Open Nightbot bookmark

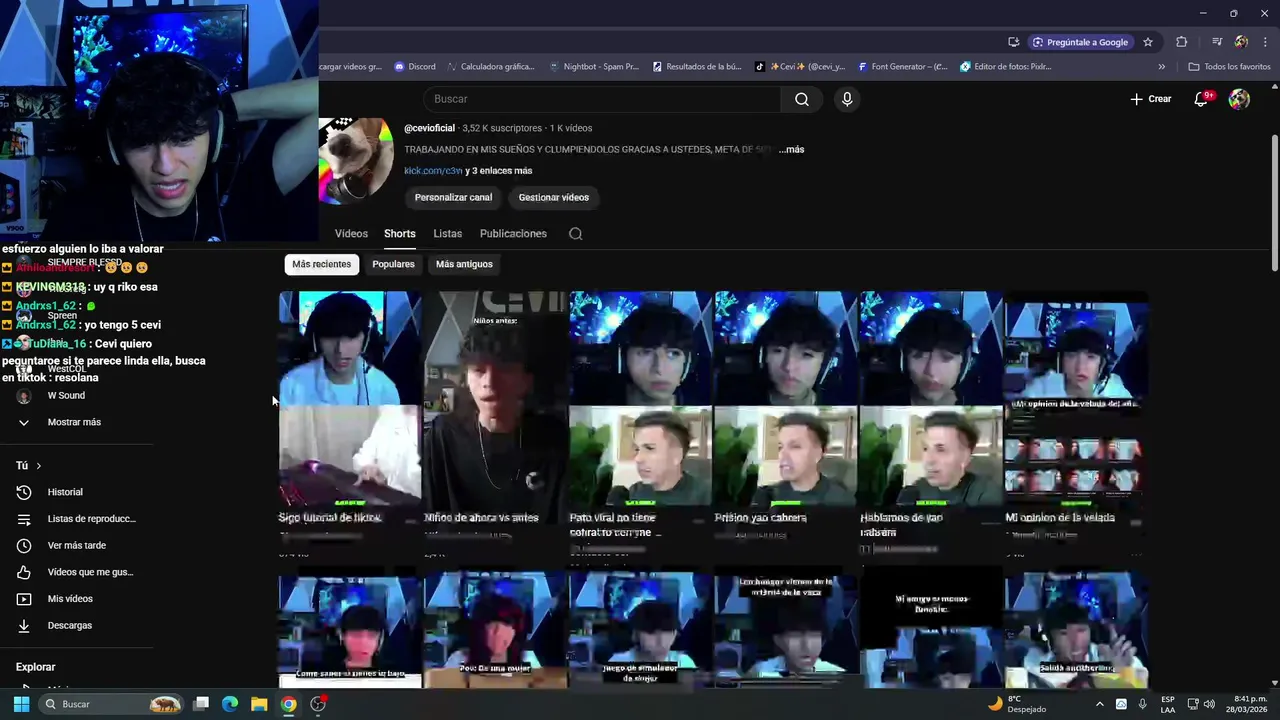pos(594,67)
